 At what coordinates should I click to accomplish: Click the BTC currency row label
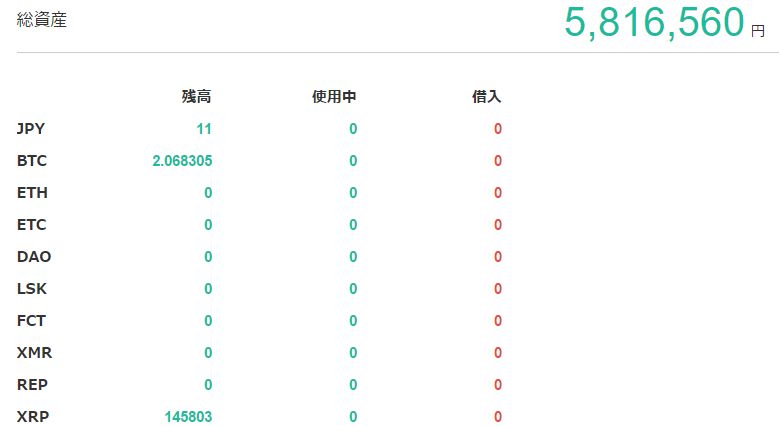[x=32, y=161]
